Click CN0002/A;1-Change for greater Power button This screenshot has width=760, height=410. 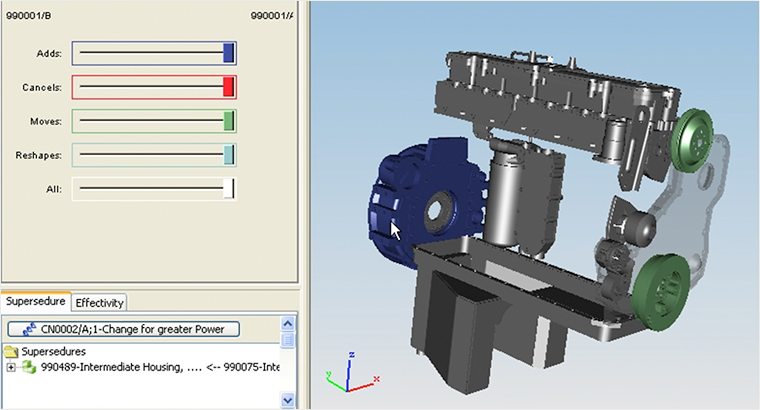click(124, 328)
